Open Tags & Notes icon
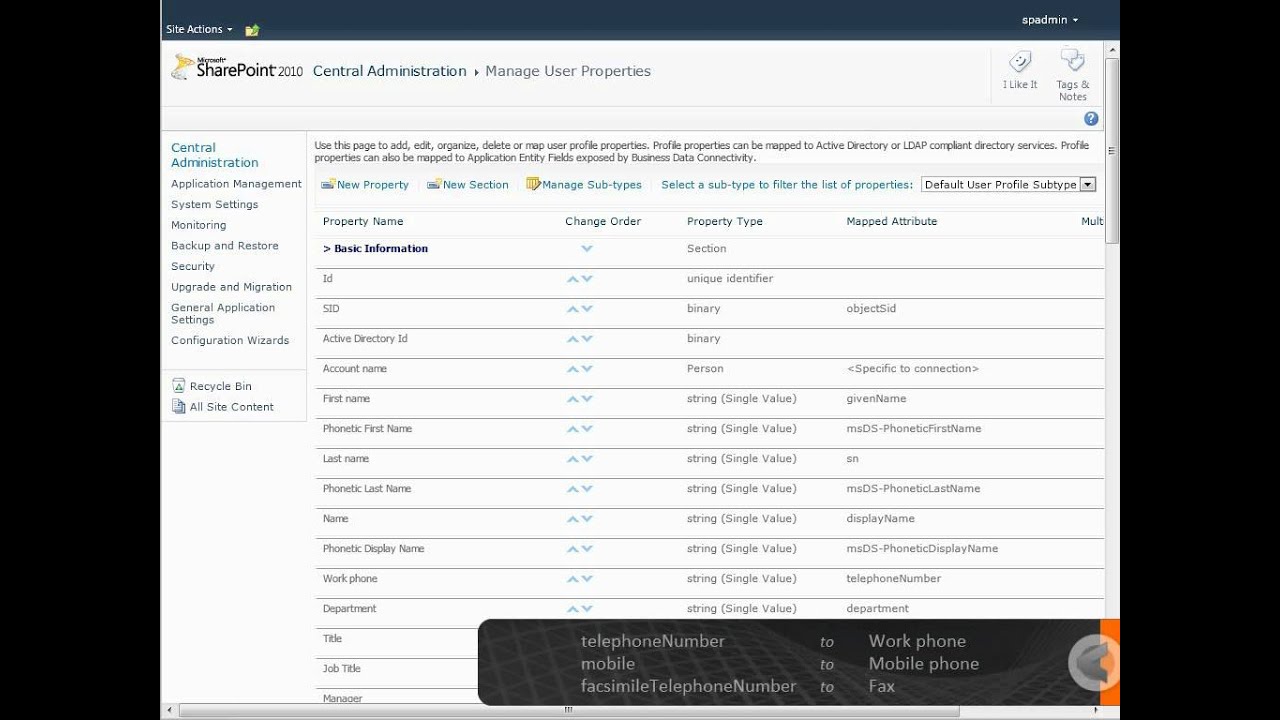Screen dimensions: 1280x720 1072,60
